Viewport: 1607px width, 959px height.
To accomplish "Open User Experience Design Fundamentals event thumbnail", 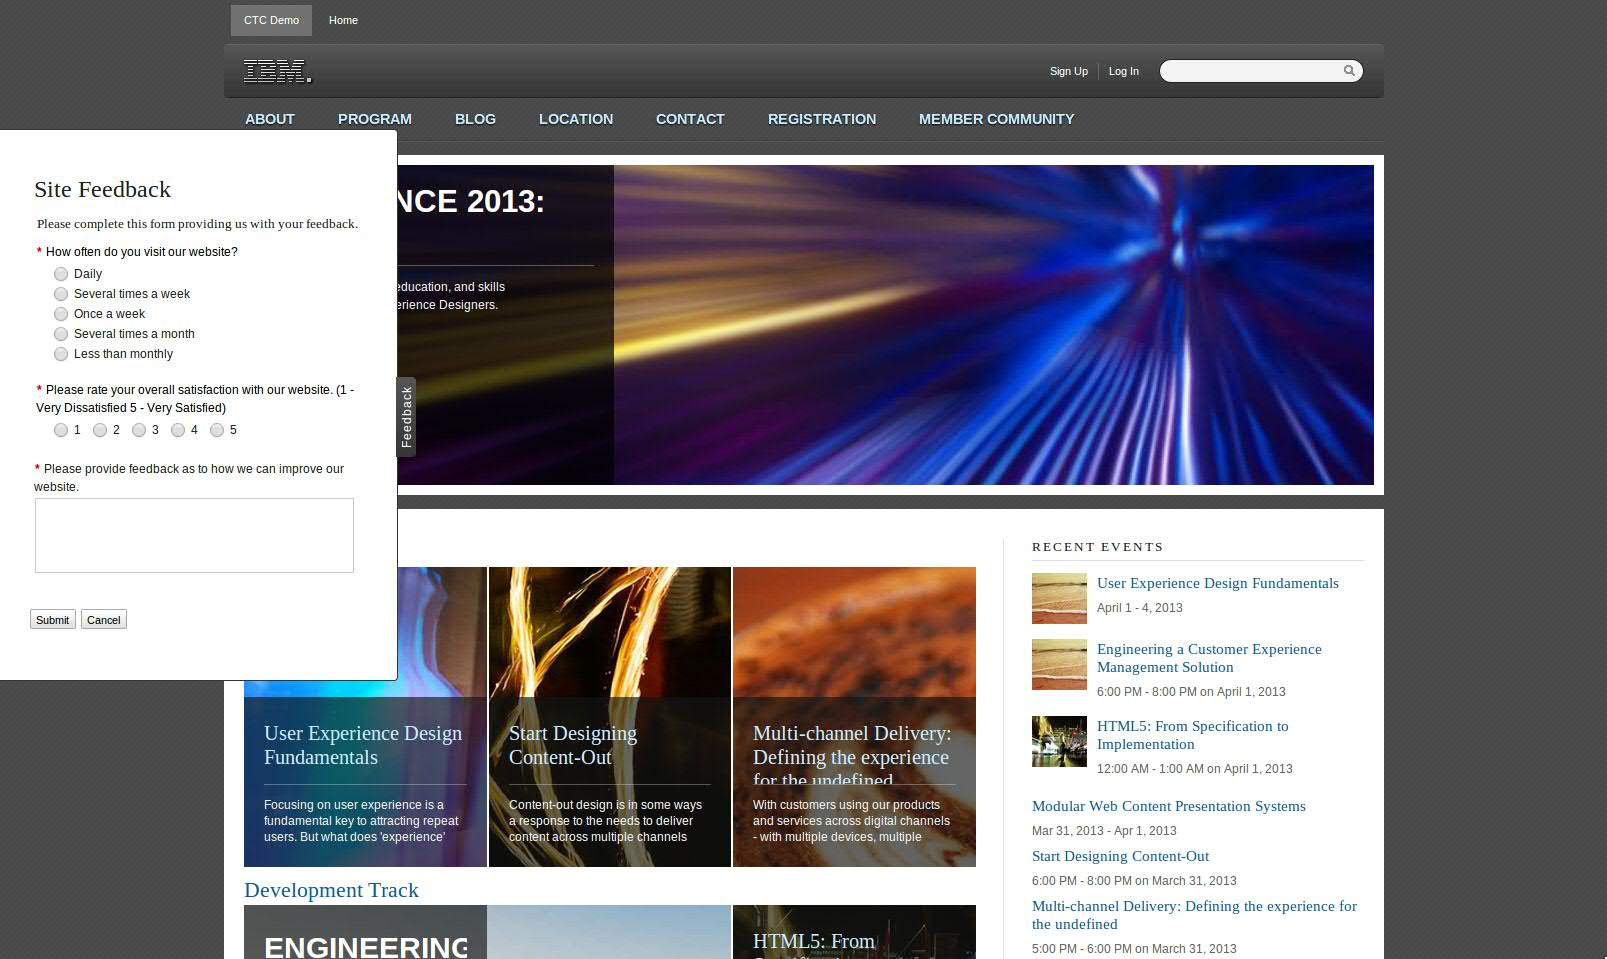I will tap(1059, 598).
